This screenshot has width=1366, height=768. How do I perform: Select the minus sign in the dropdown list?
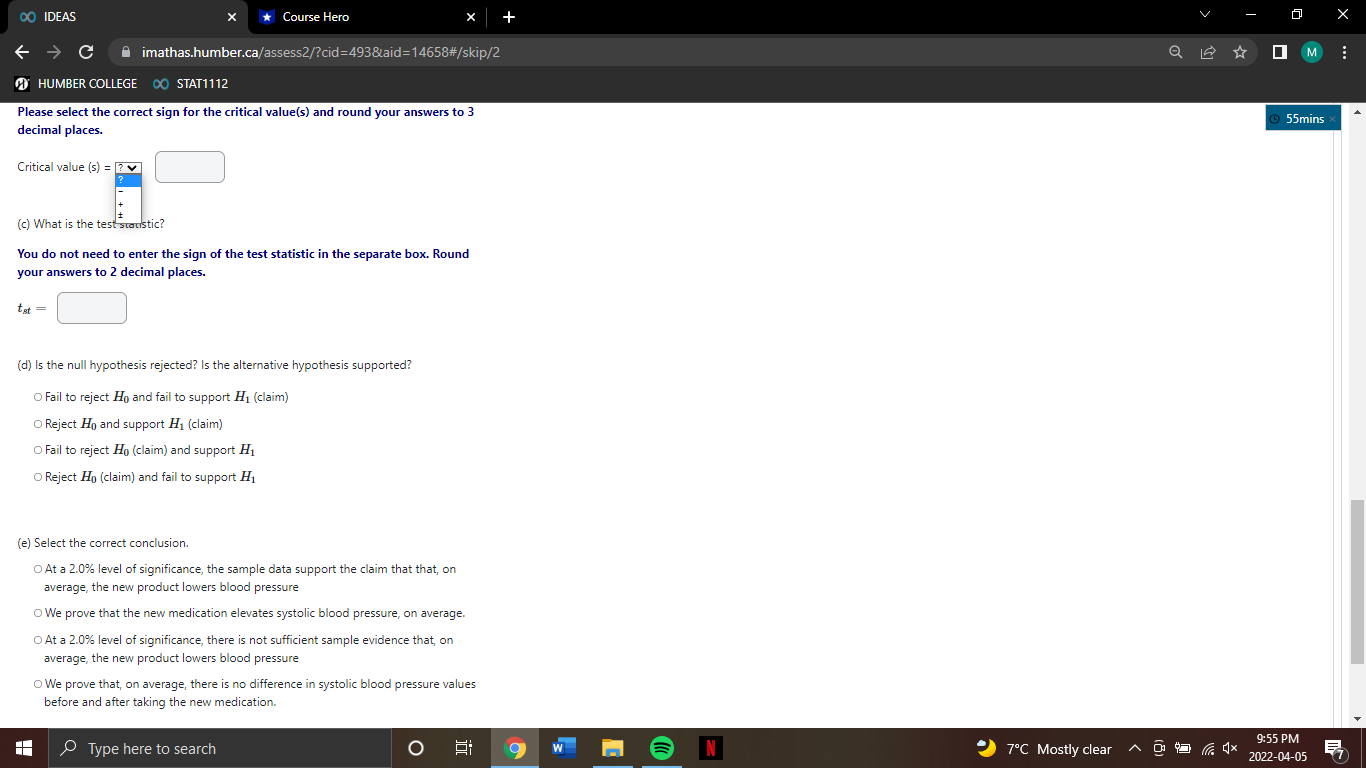tap(120, 191)
